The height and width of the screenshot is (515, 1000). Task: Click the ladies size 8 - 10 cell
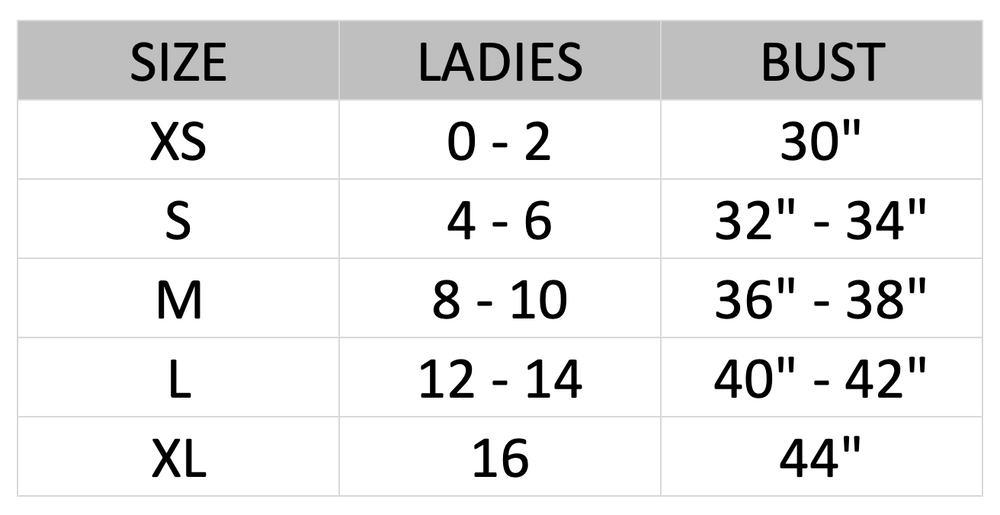[499, 300]
